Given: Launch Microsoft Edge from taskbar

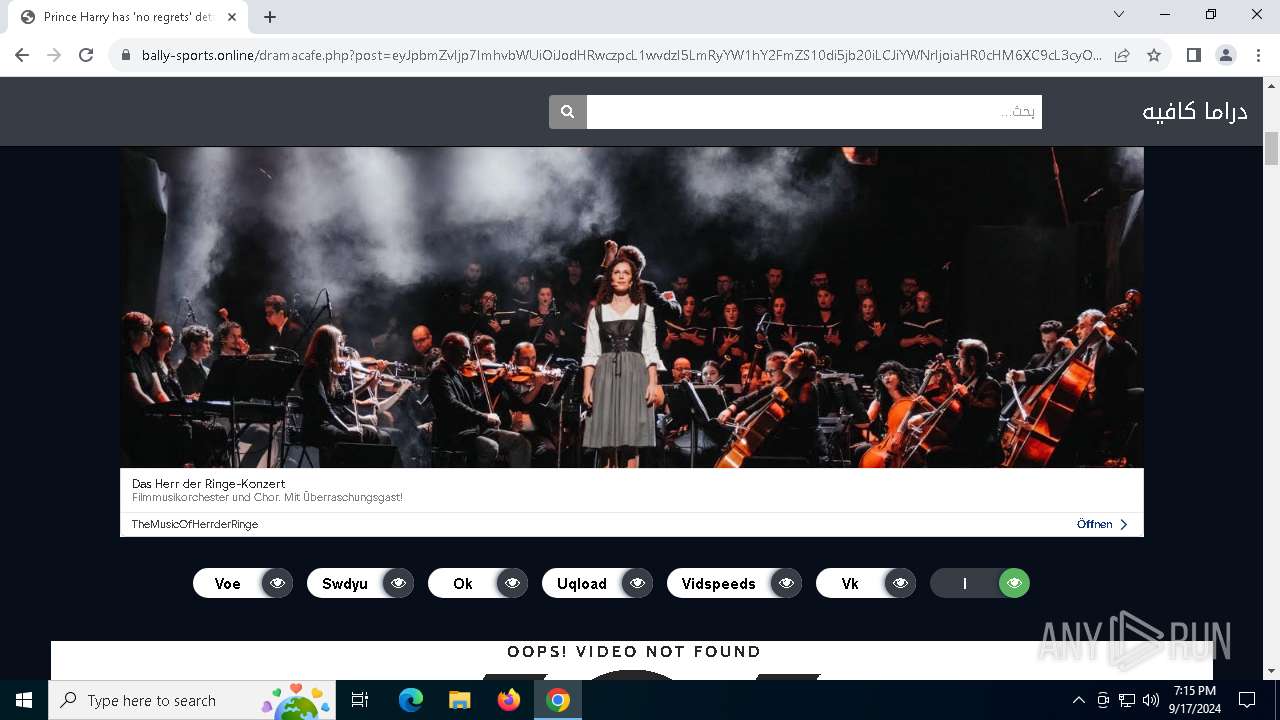Looking at the screenshot, I should [x=411, y=700].
